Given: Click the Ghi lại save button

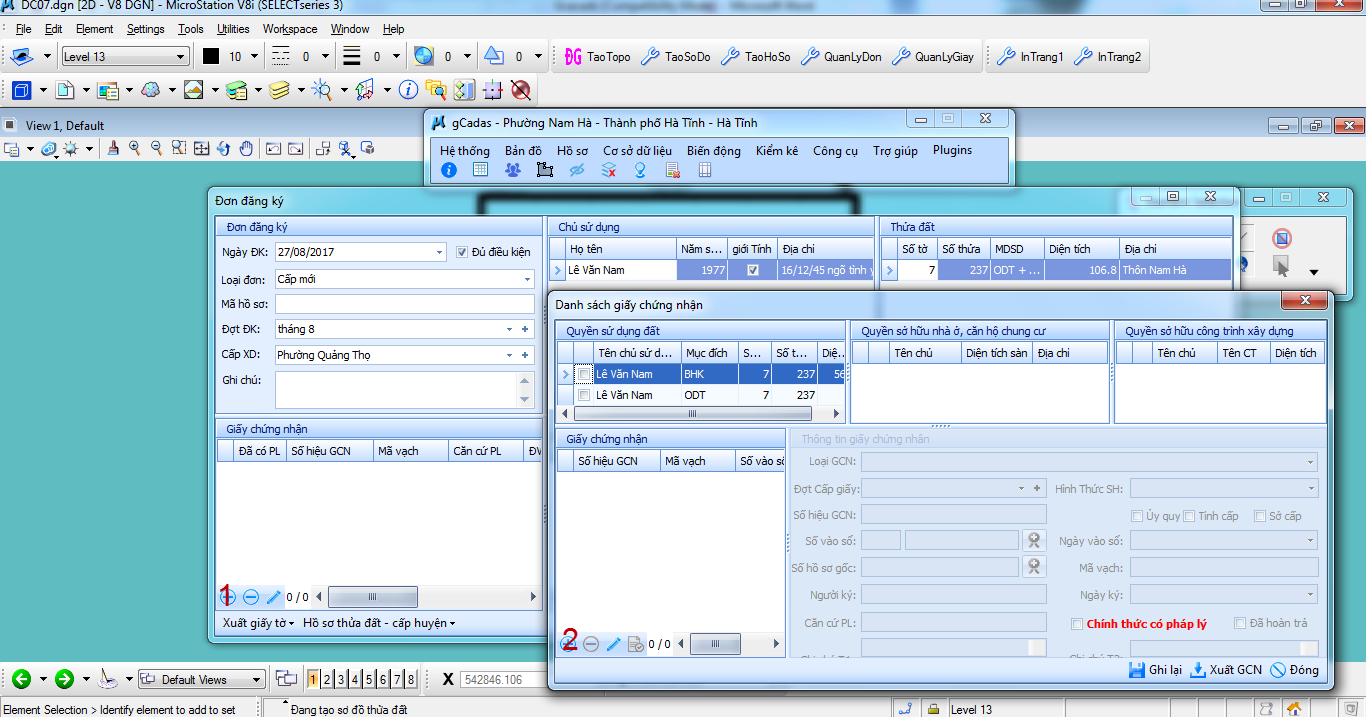Looking at the screenshot, I should 1155,670.
